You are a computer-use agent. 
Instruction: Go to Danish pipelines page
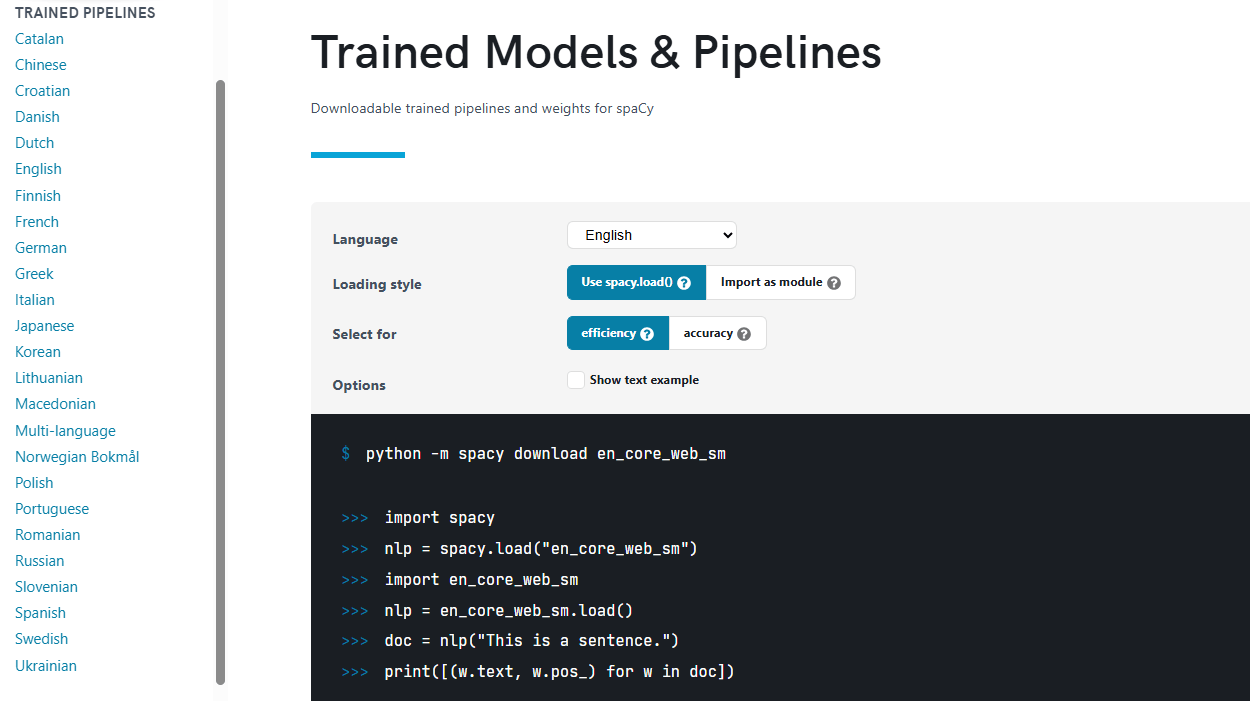click(x=37, y=117)
